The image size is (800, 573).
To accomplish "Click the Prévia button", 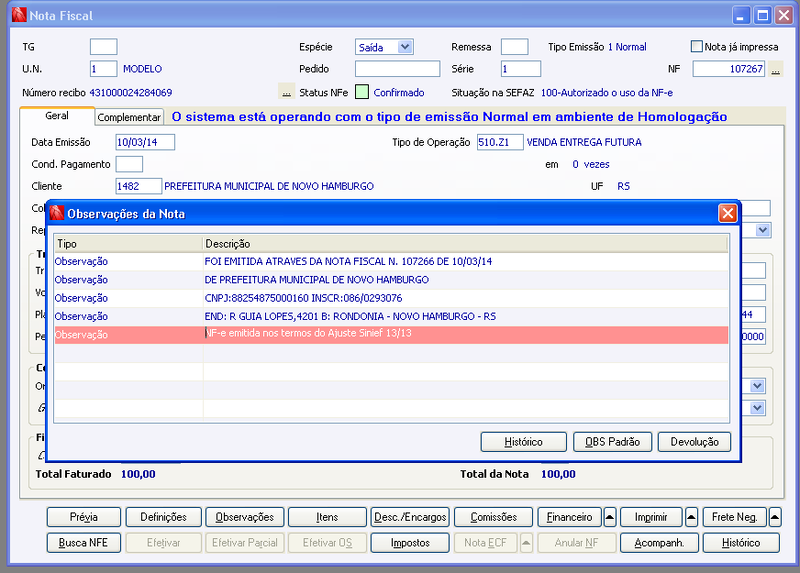I will coord(84,517).
